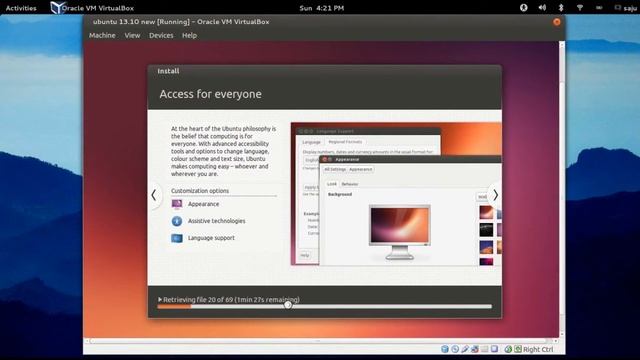Click the vertical scrollbar of VM window
640x360 pixels.
point(562,190)
